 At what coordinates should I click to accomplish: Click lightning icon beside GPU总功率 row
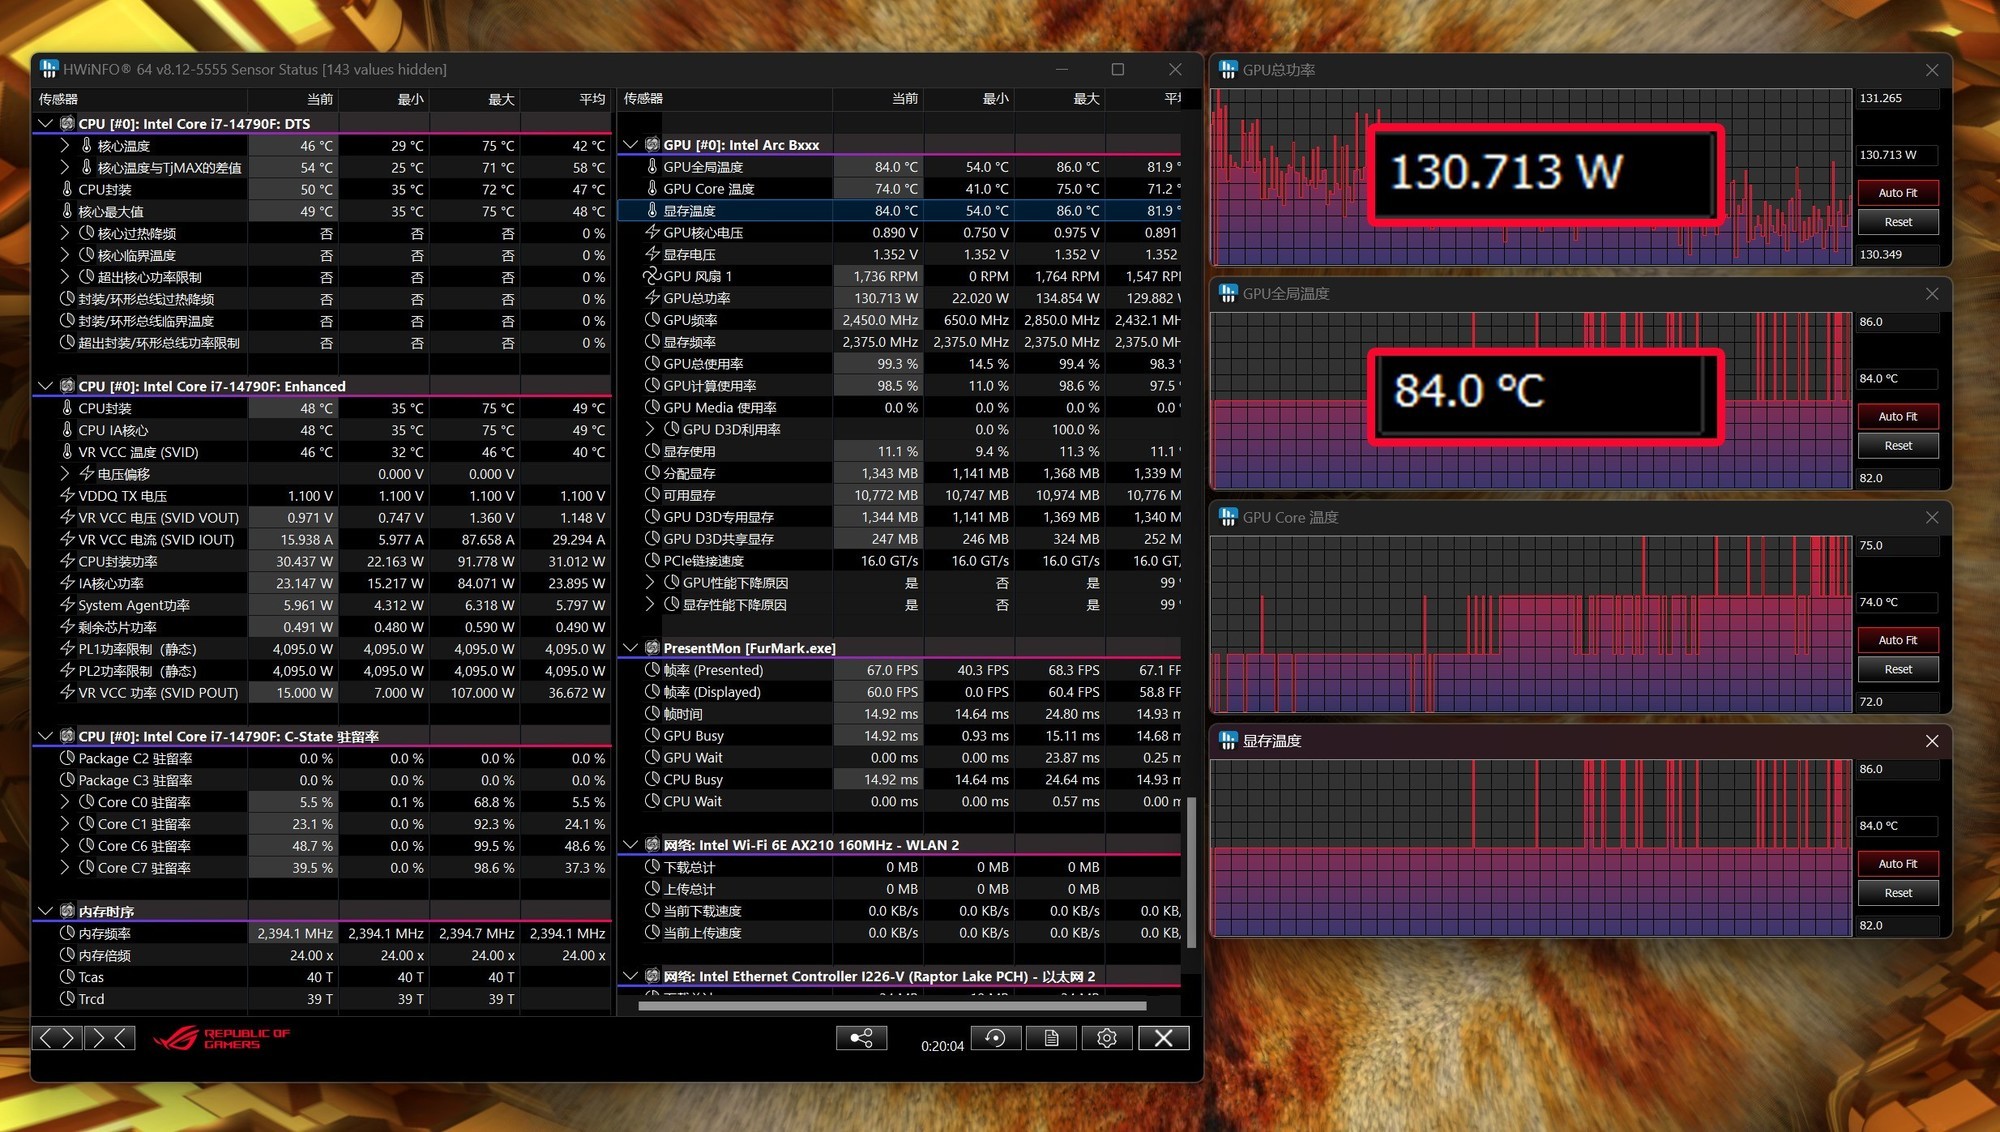652,298
